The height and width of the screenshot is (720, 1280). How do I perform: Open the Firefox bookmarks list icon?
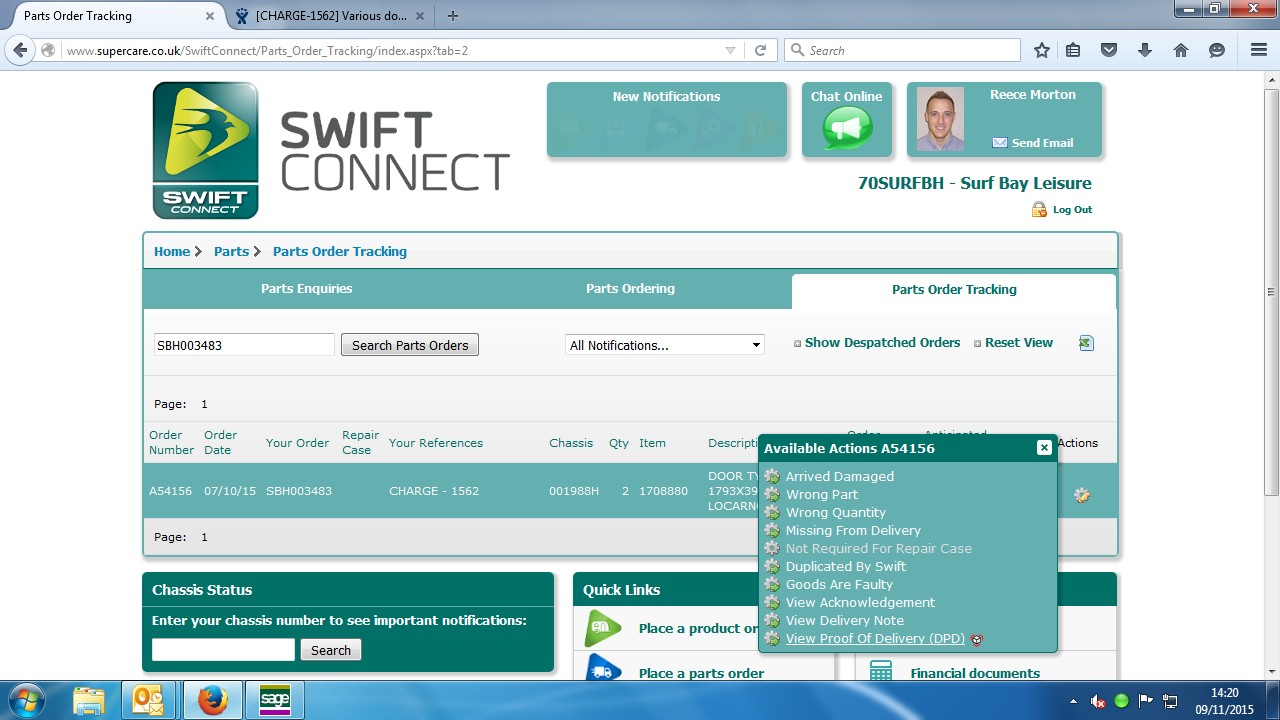[1073, 50]
